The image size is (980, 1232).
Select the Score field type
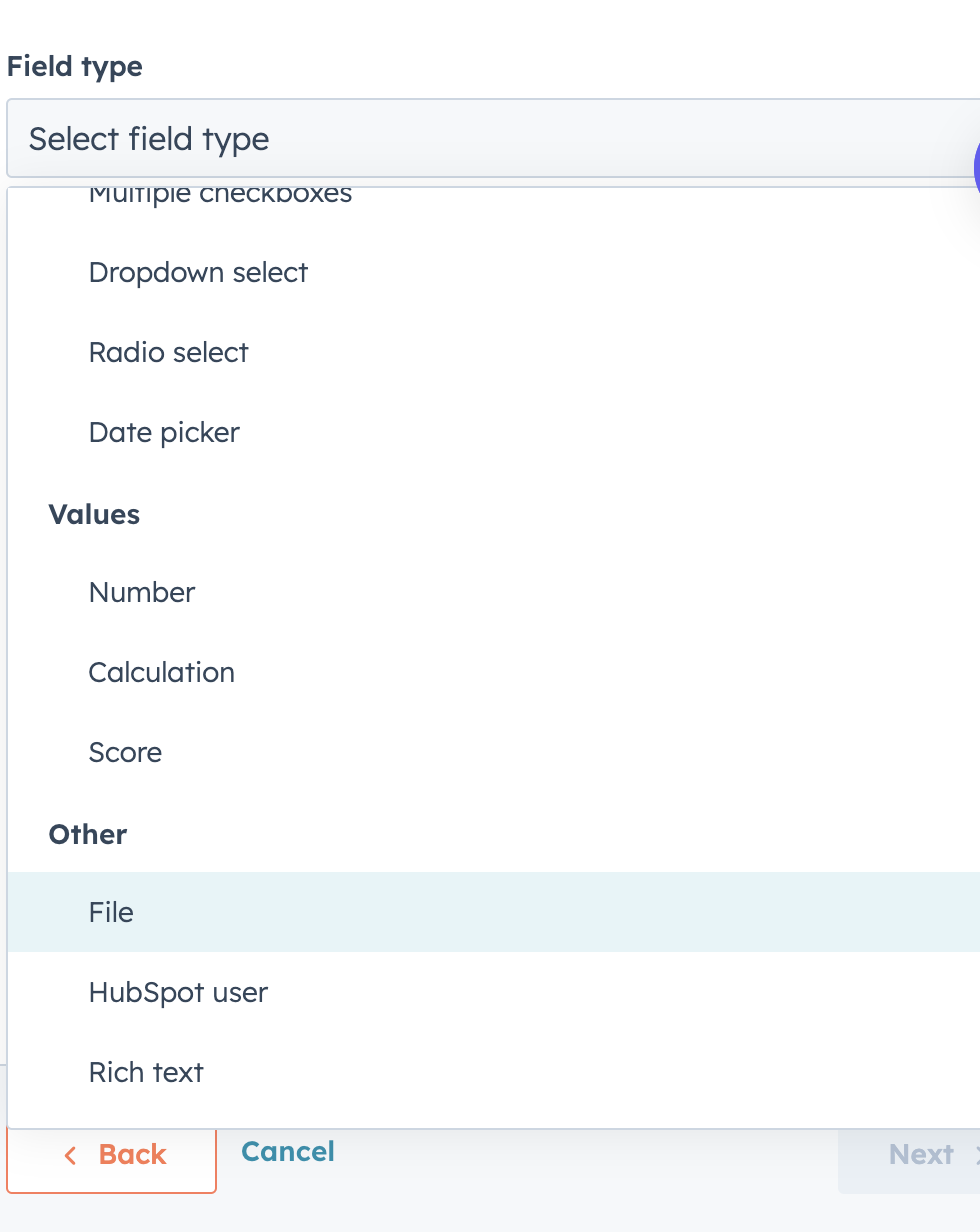(x=125, y=752)
